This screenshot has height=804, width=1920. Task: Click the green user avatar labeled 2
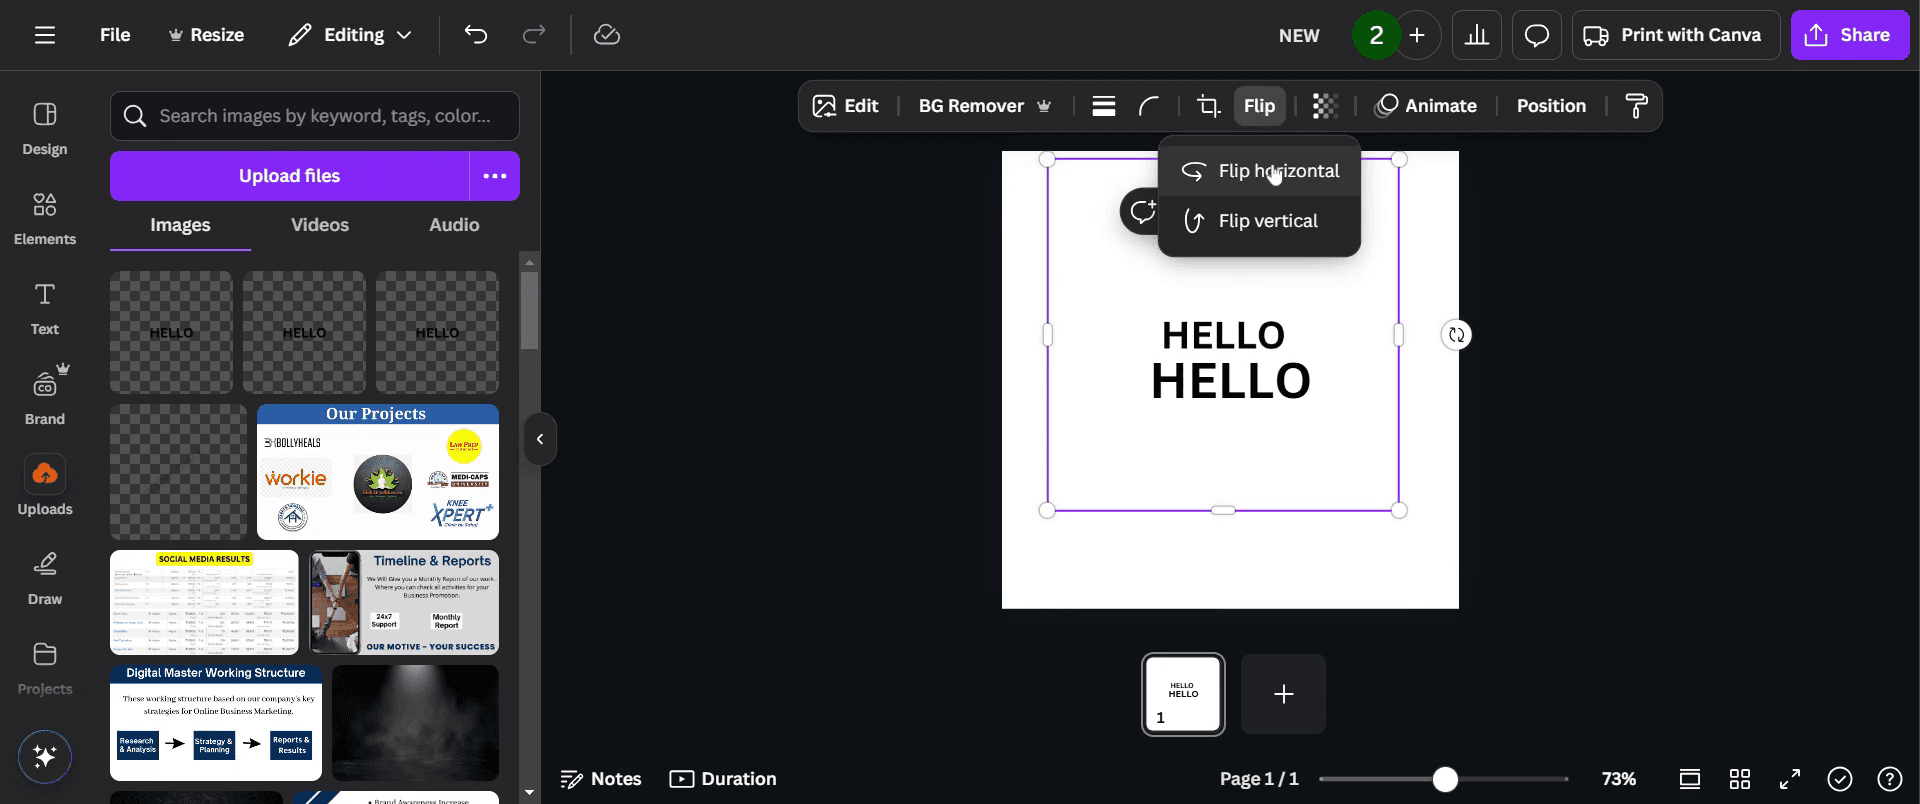1376,35
